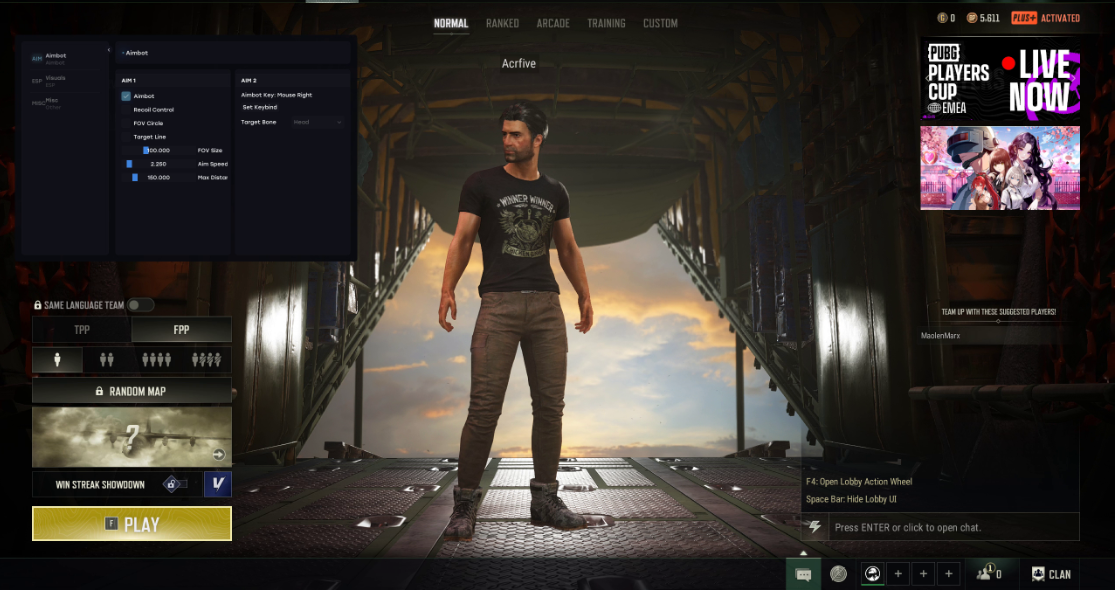Viewport: 1115px width, 590px height.
Task: Click the radar circle icon in bottom bar
Action: click(x=838, y=574)
